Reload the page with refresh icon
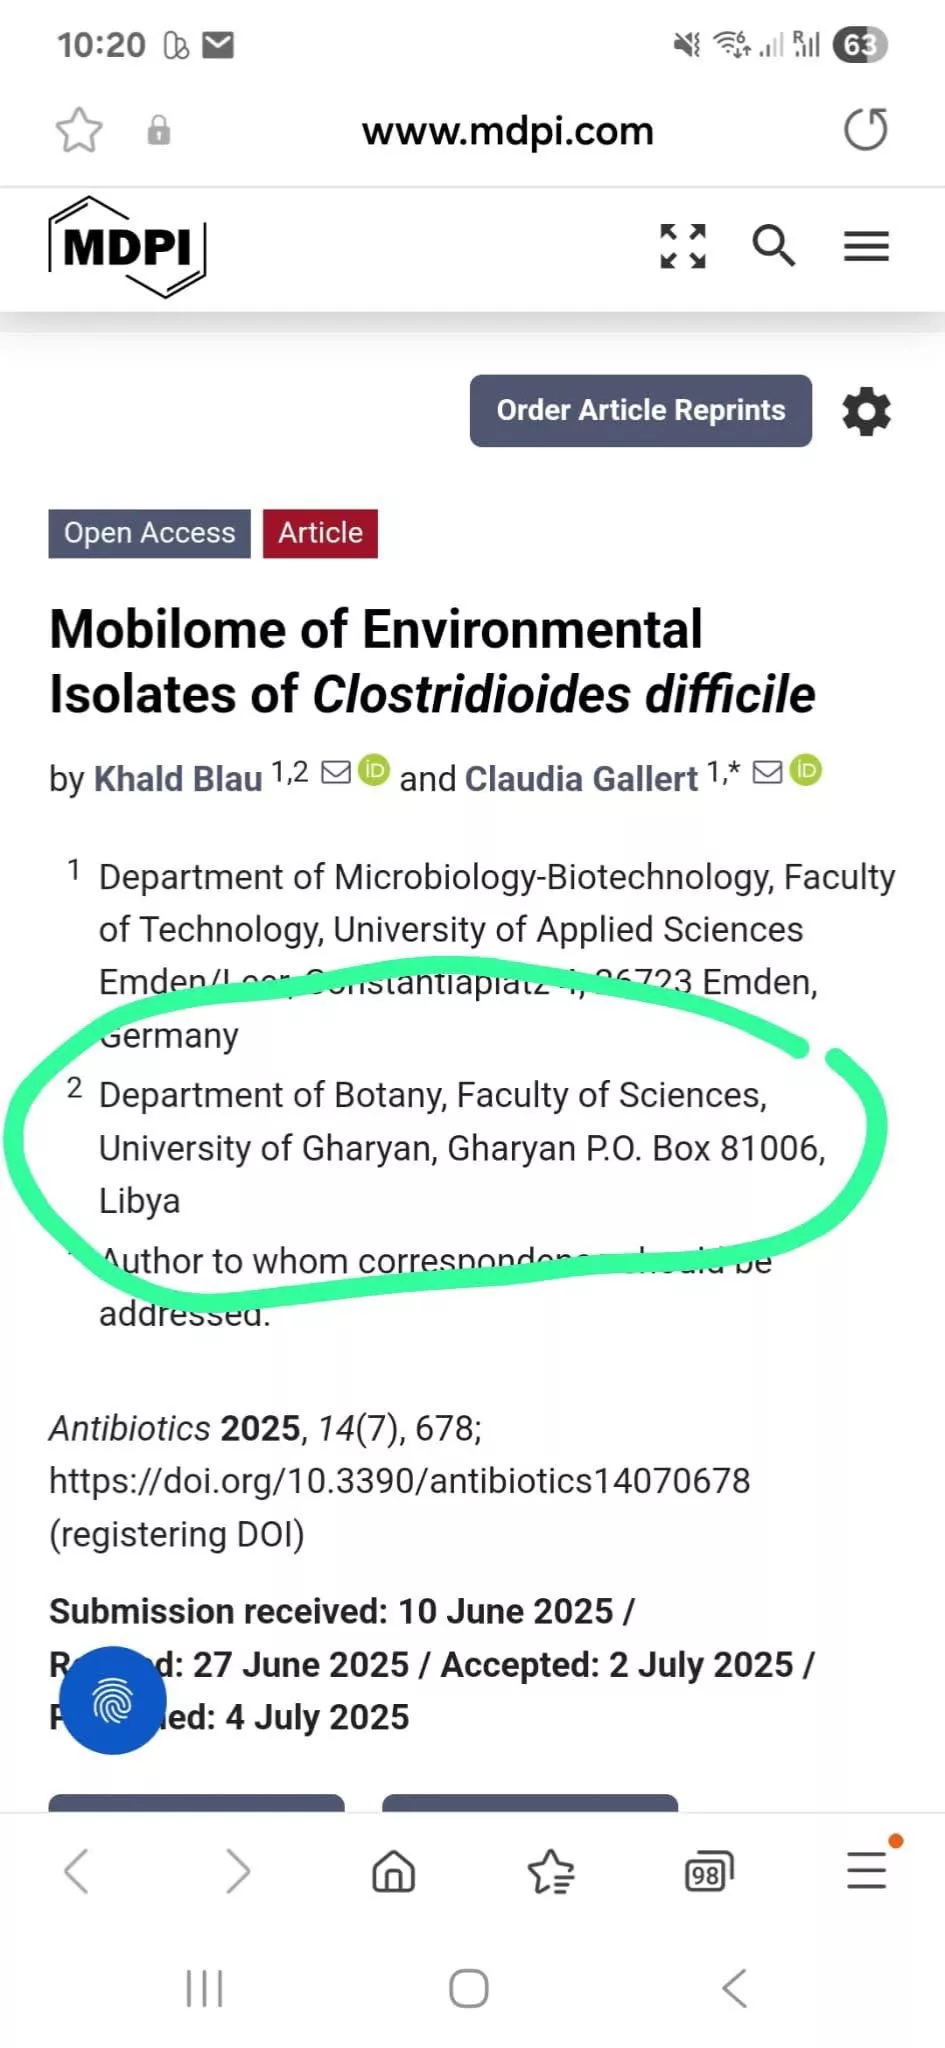 865,130
